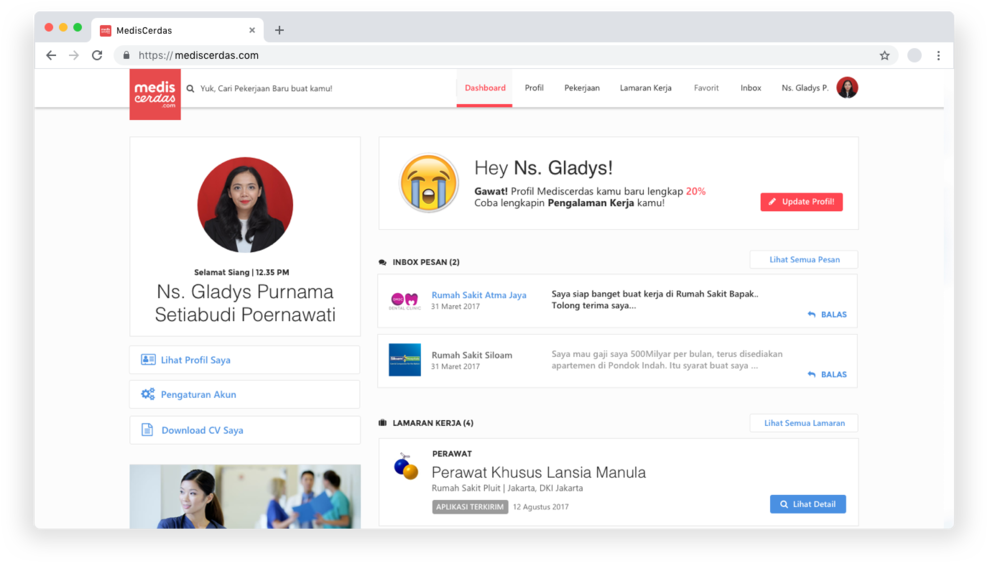Go to the Inbox nav item
The width and height of the screenshot is (987, 562).
(x=750, y=88)
